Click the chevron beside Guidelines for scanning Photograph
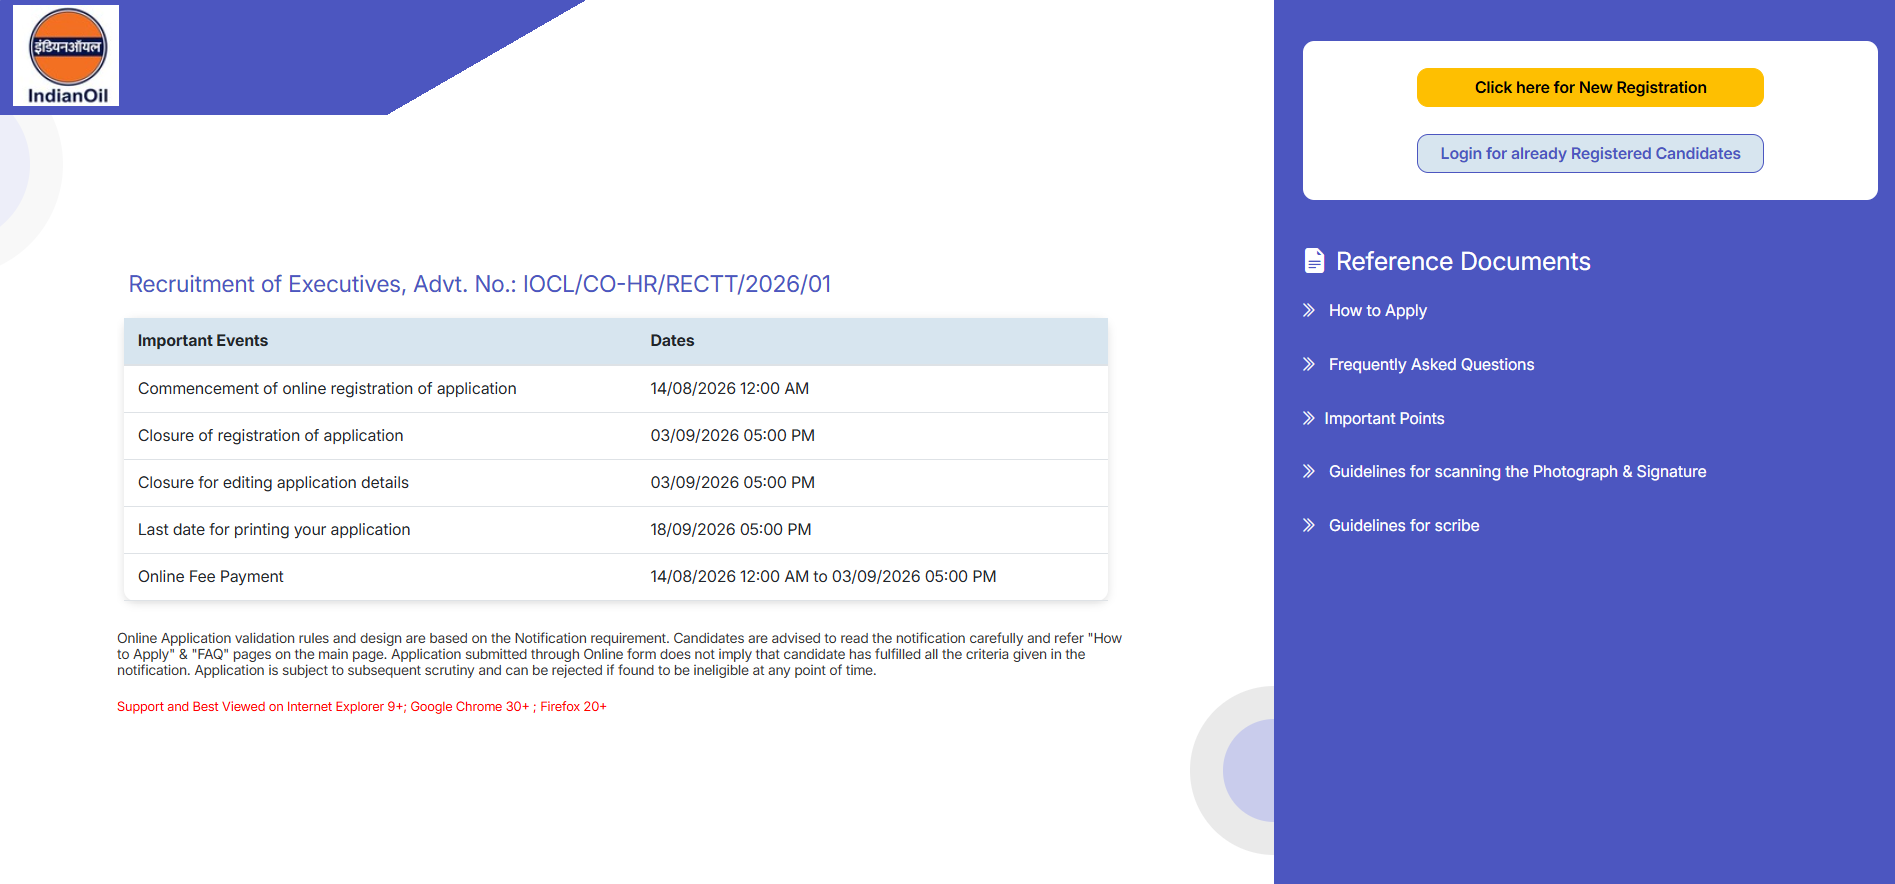The height and width of the screenshot is (884, 1895). tap(1309, 471)
